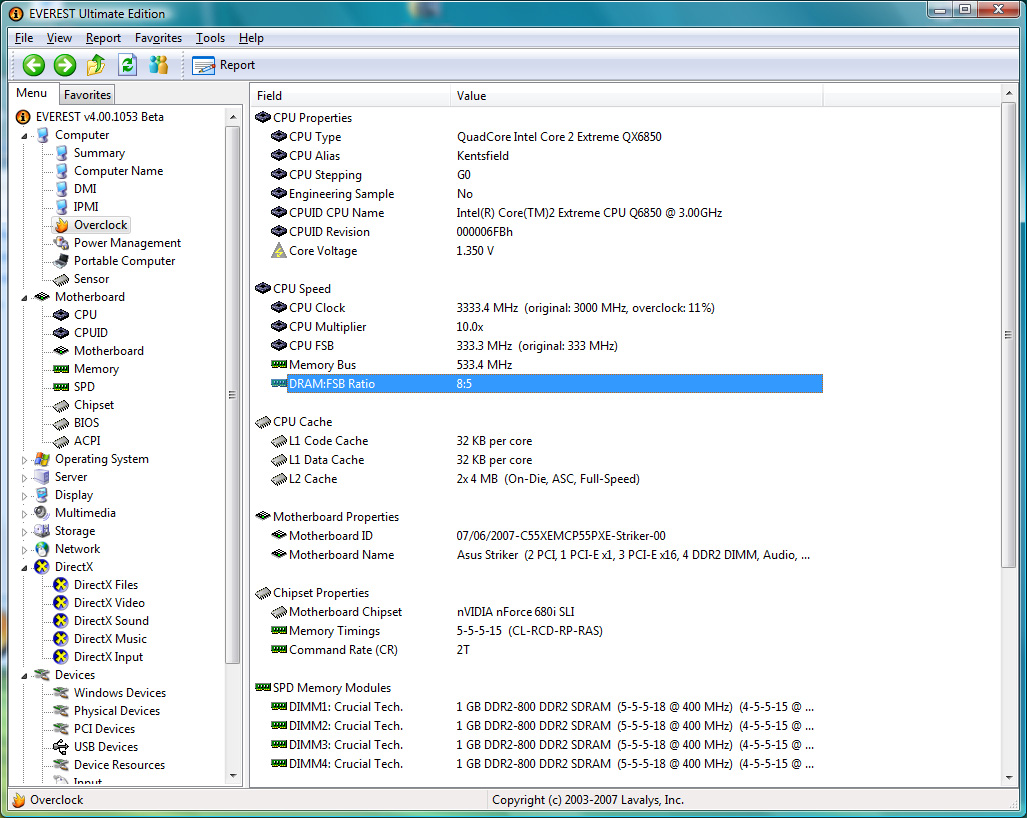Click the CPU Cache section icon

pos(263,422)
